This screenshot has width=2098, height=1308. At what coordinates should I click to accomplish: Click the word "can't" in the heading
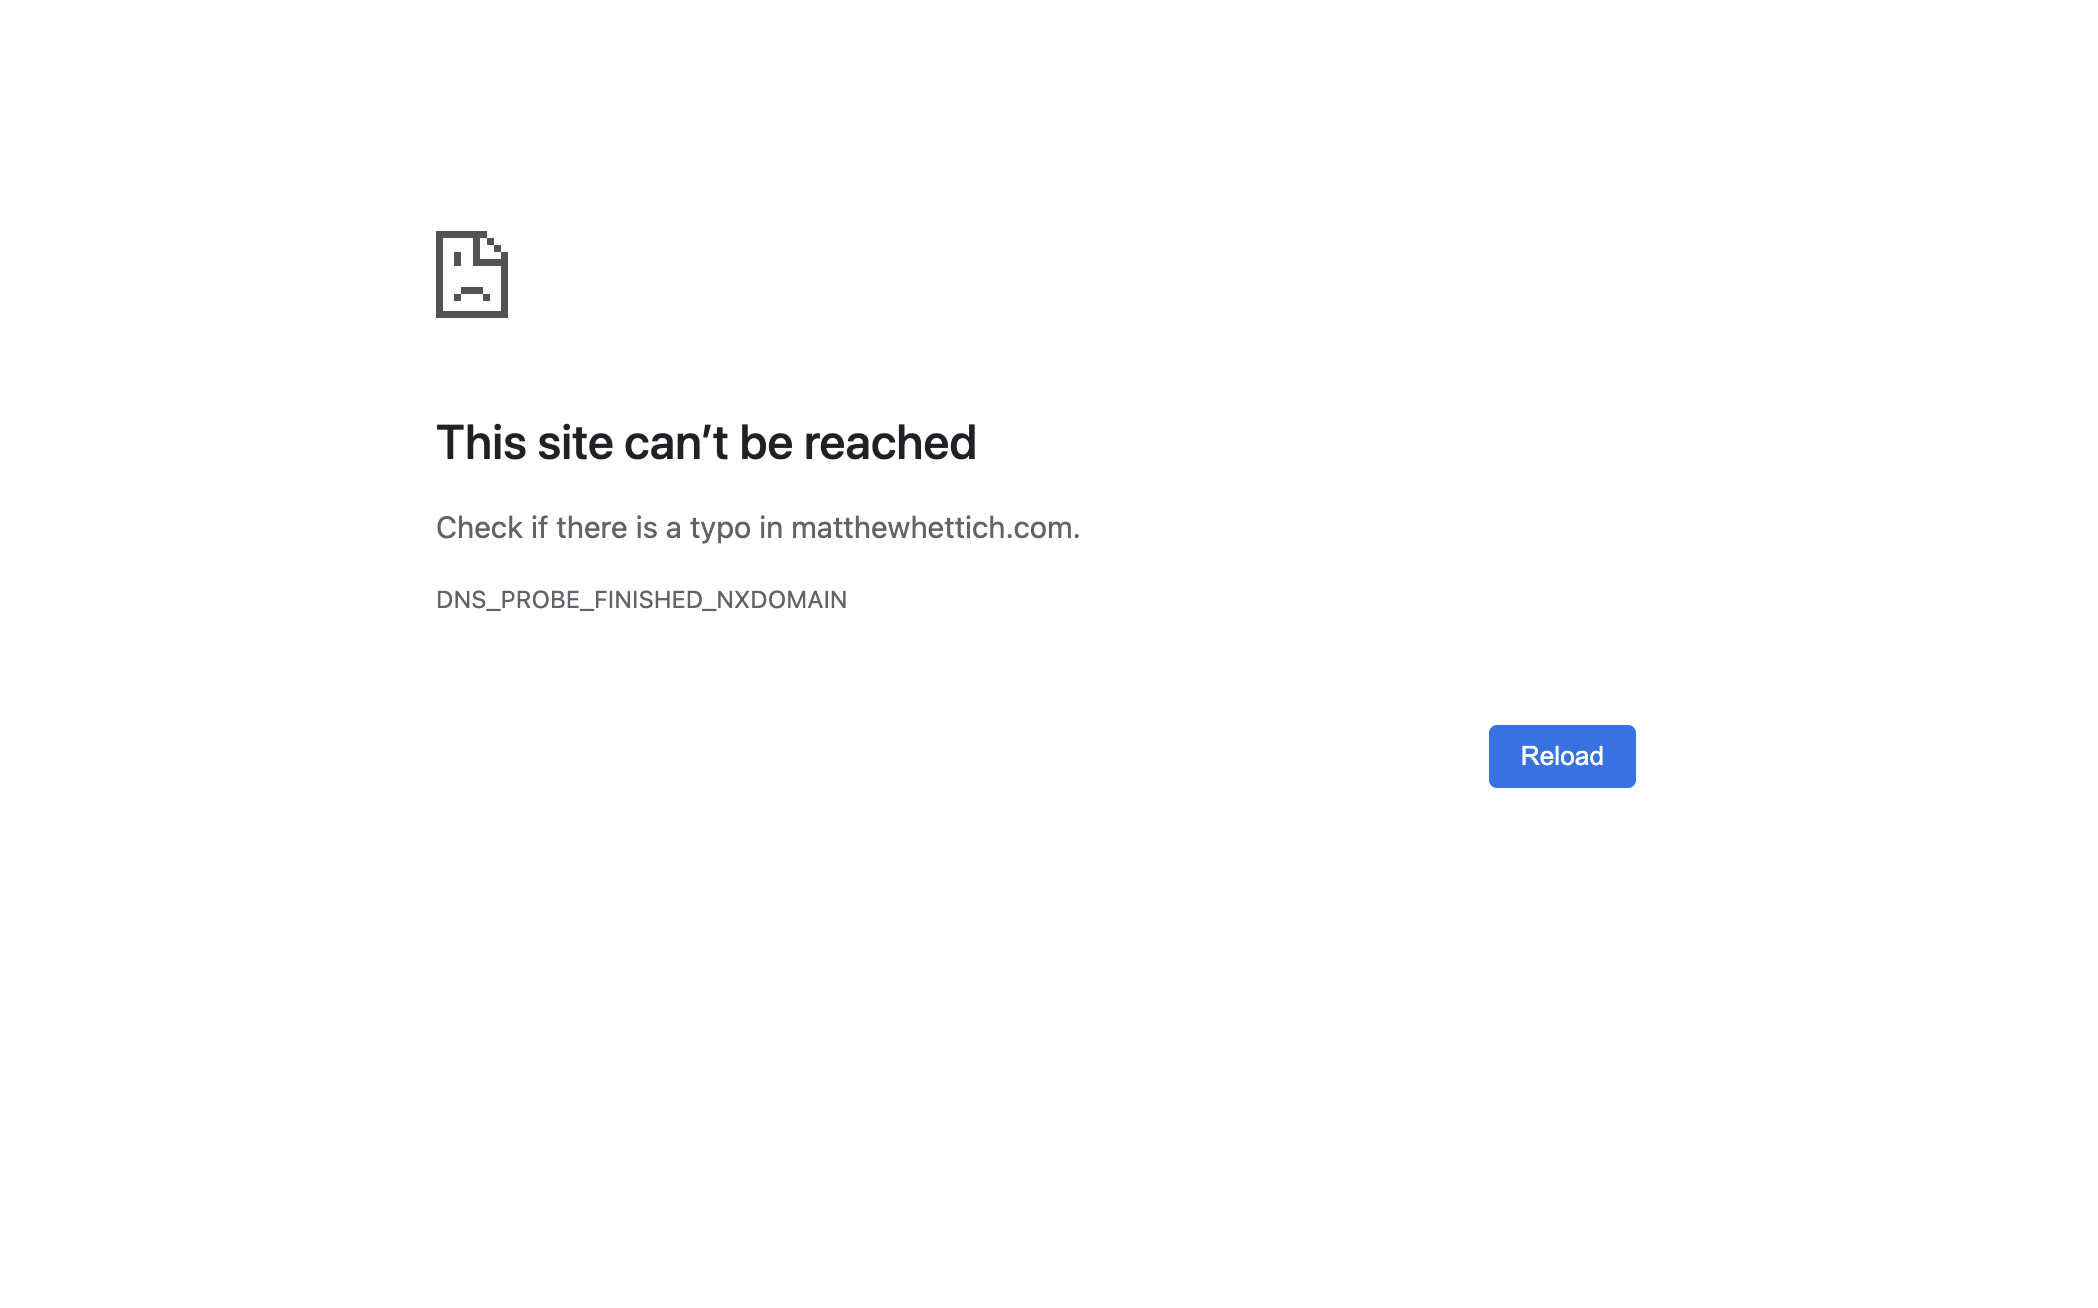tap(676, 442)
